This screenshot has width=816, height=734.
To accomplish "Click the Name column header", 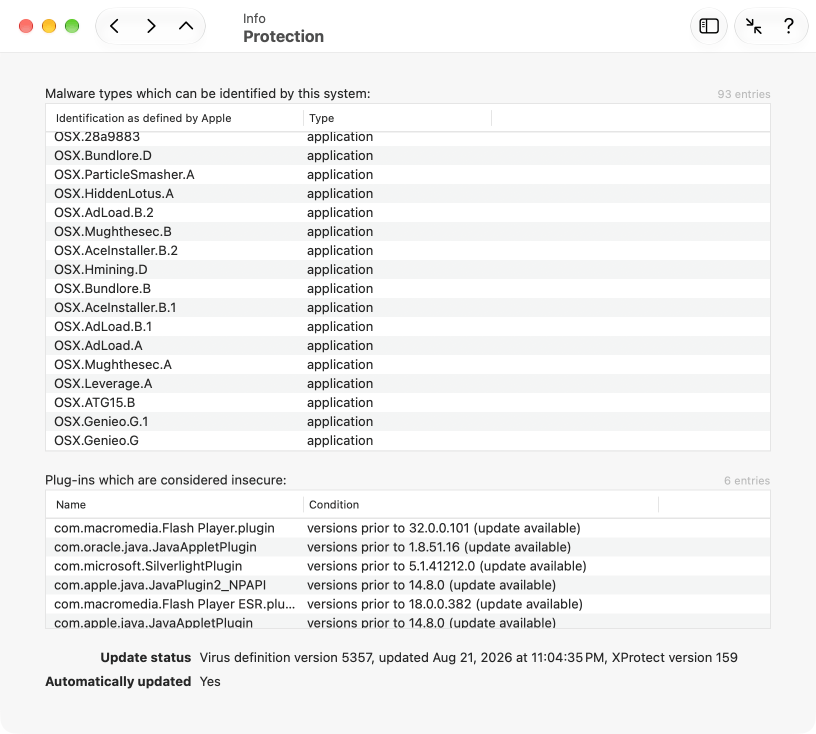I will pyautogui.click(x=174, y=504).
